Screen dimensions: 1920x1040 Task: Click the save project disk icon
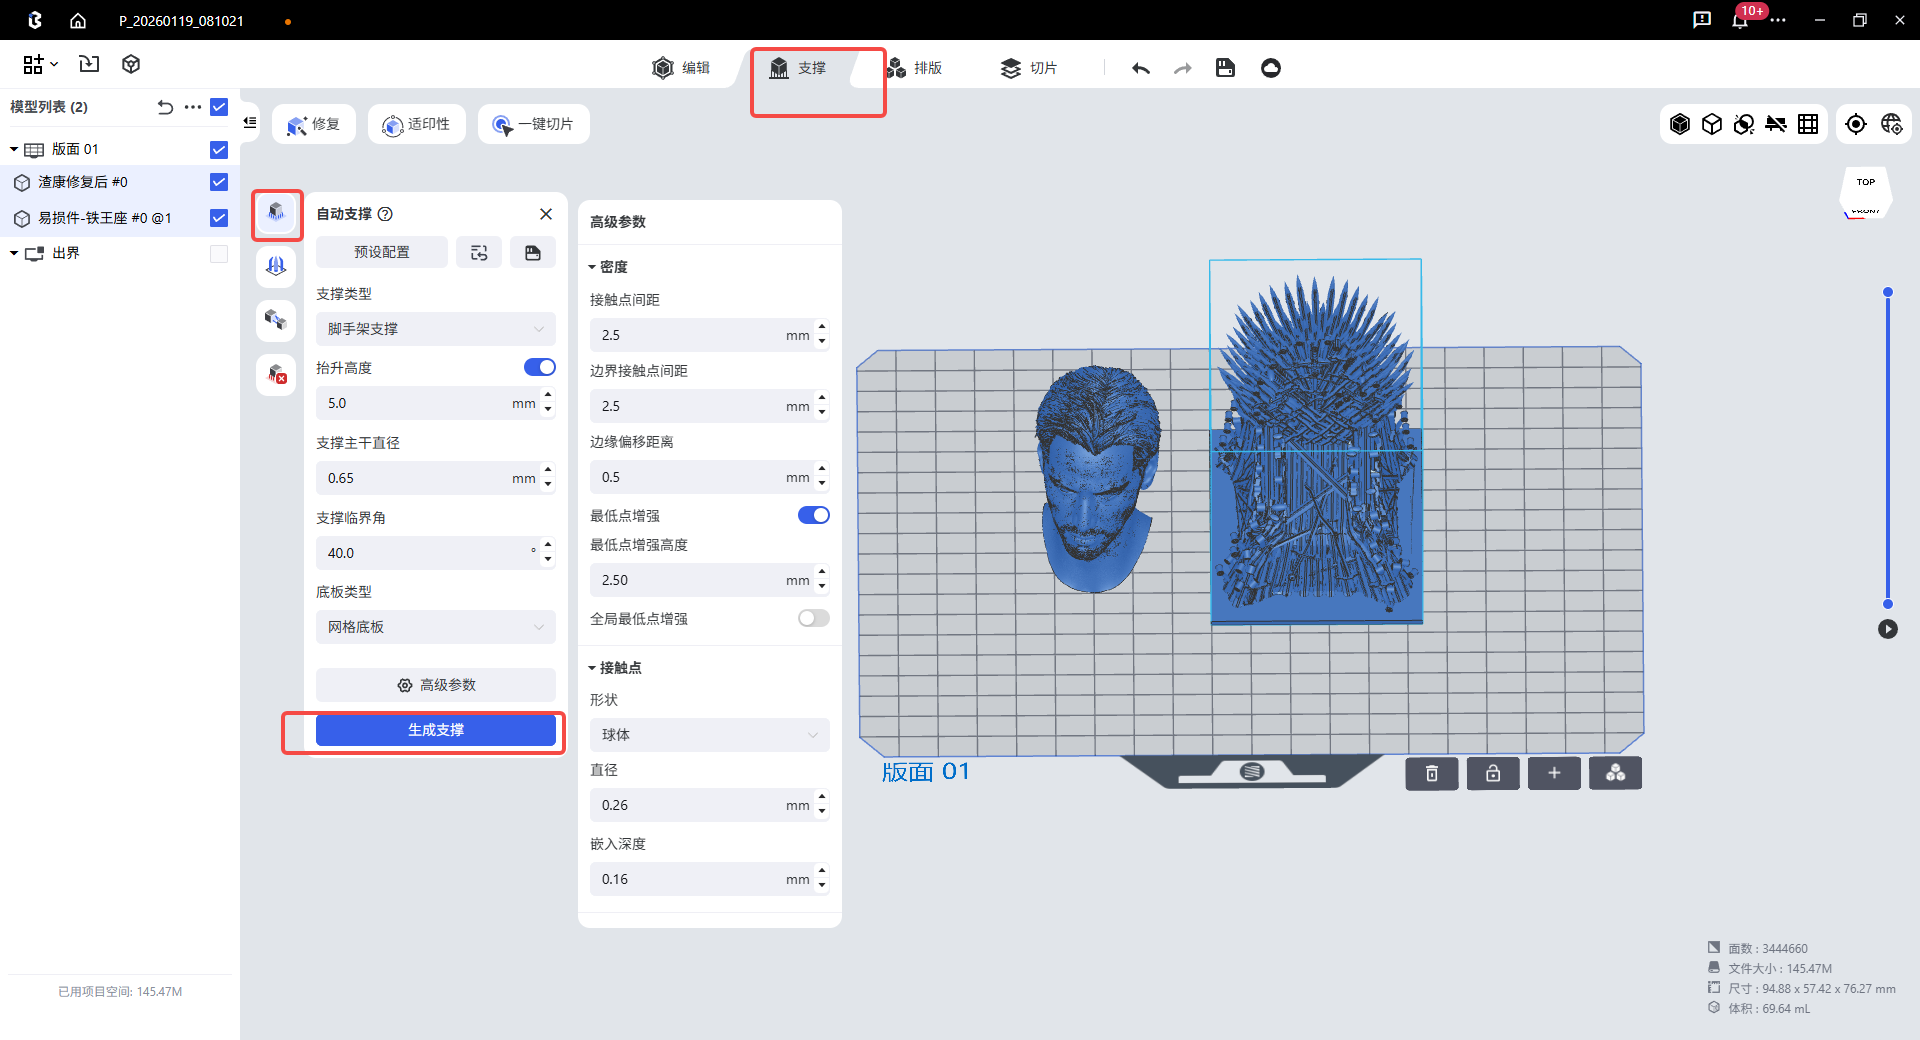(1225, 68)
